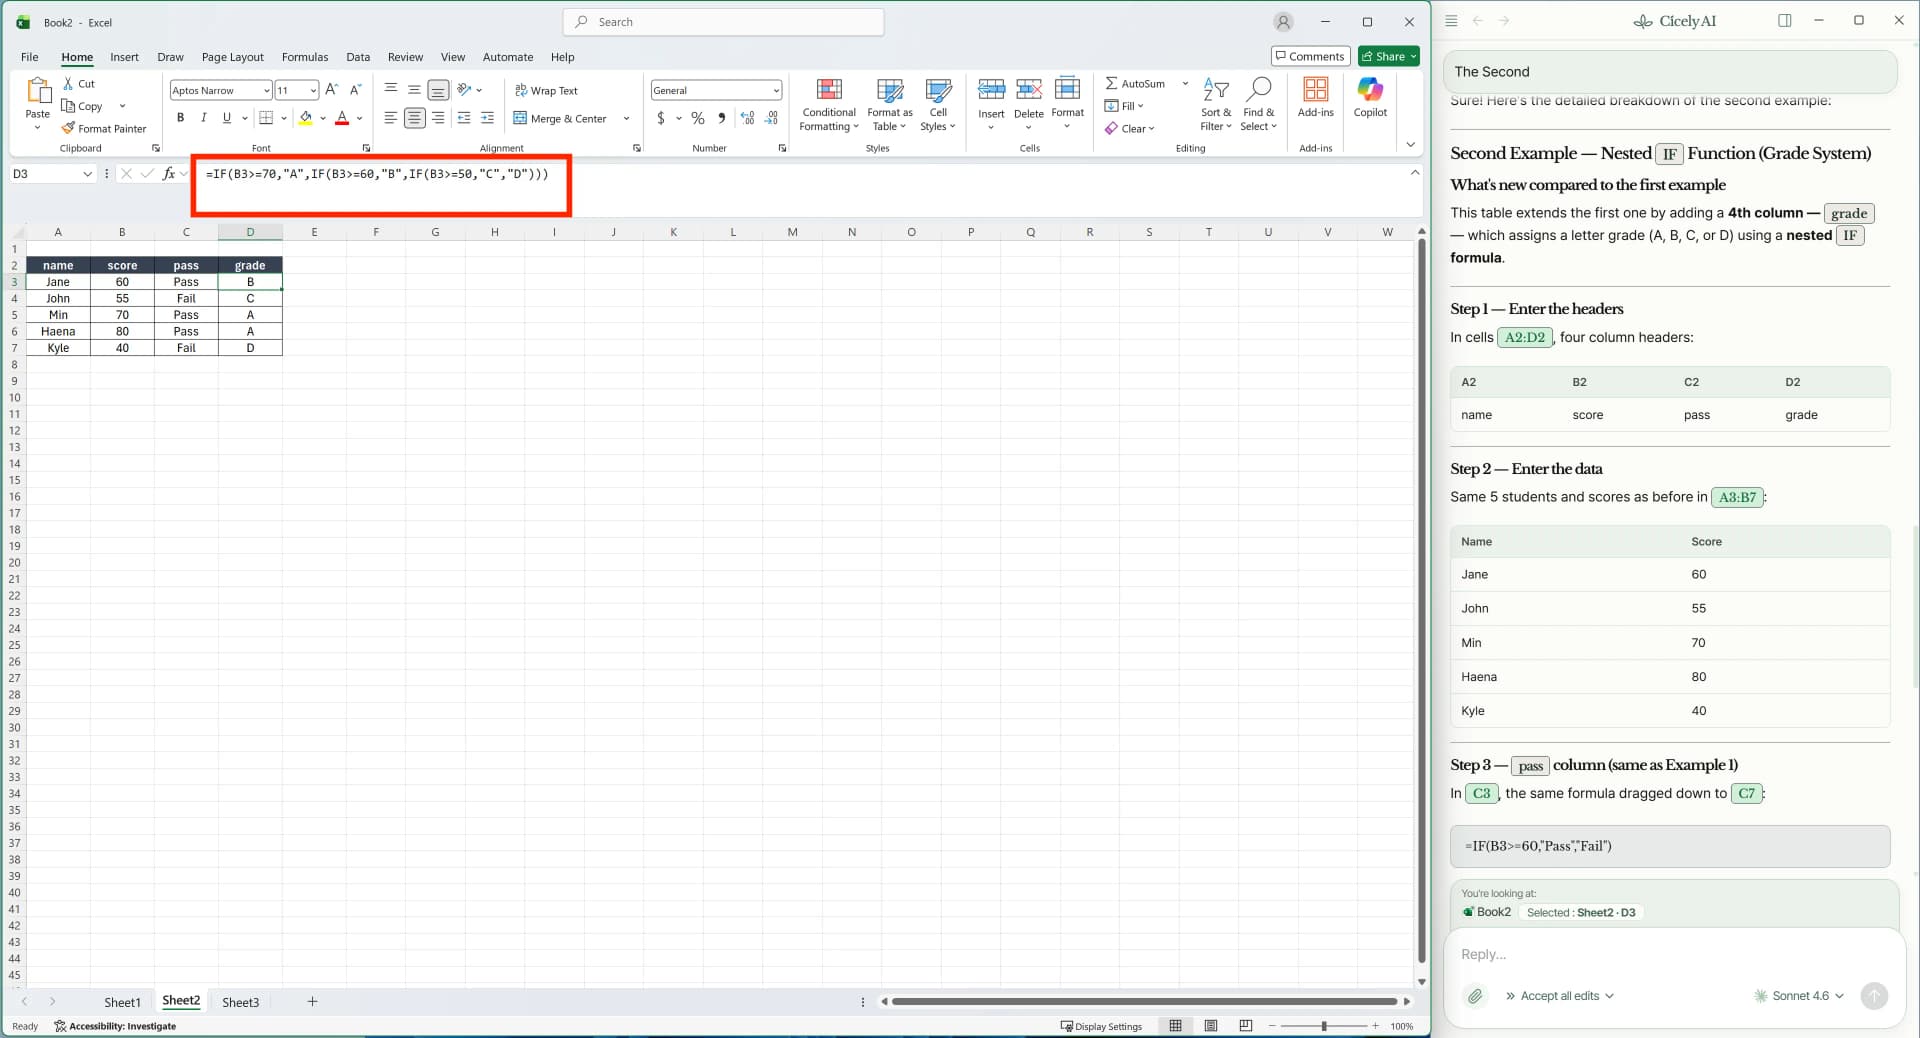Open Find & Select tools
Viewport: 1920px width, 1038px height.
(x=1258, y=103)
